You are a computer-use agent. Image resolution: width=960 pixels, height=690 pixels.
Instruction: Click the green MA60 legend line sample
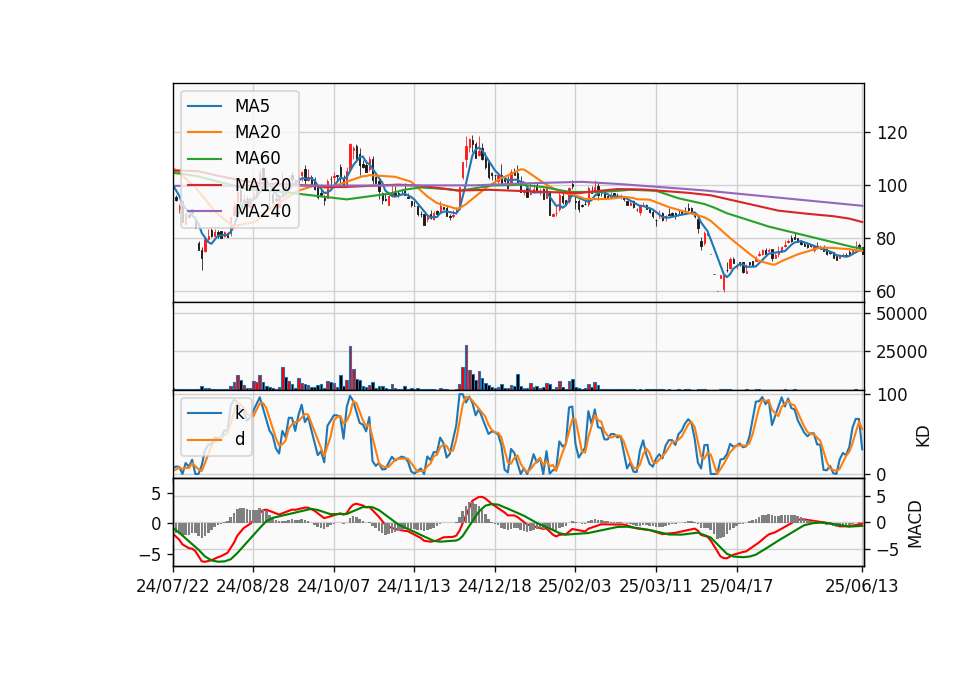pos(204,159)
